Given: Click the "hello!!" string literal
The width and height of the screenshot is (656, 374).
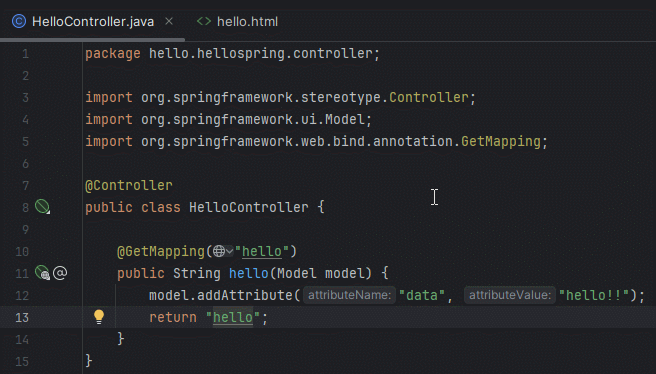Looking at the screenshot, I should pos(594,295).
